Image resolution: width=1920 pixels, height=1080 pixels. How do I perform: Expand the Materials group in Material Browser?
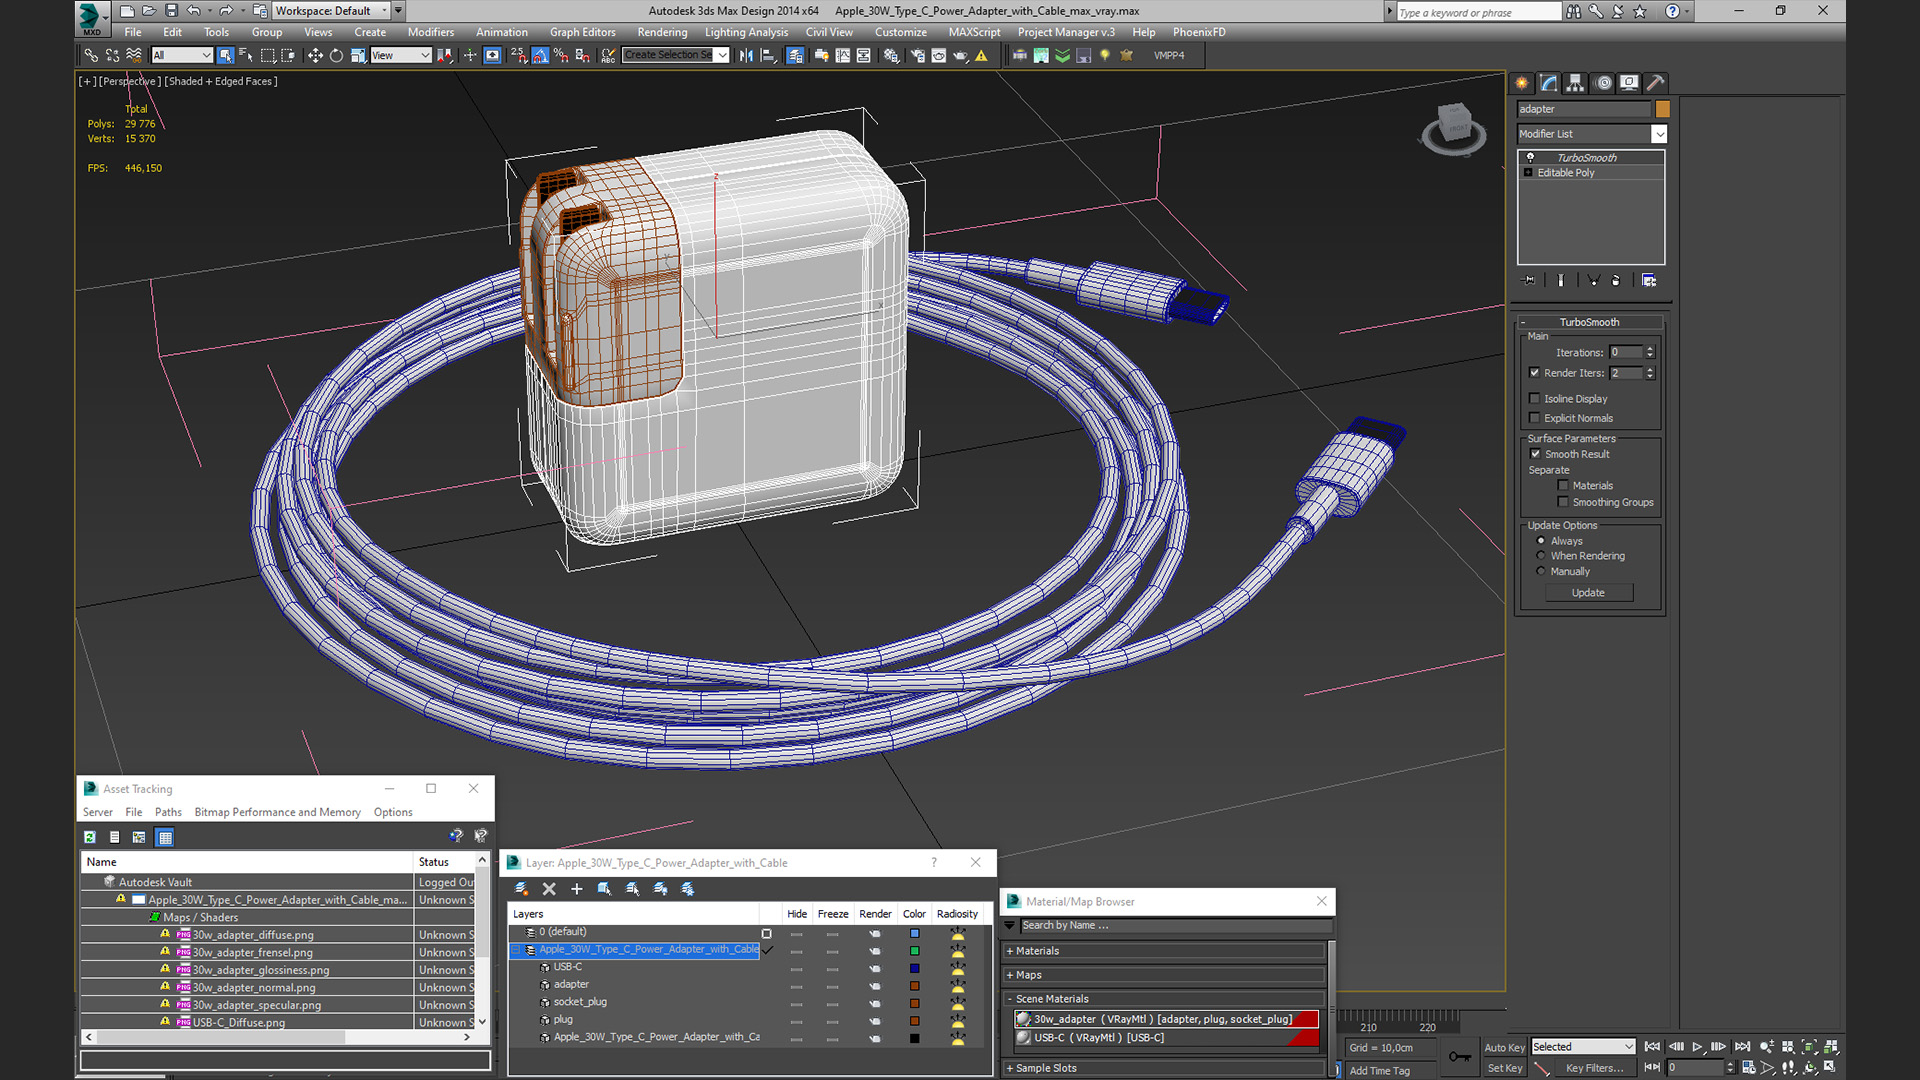(x=1010, y=951)
